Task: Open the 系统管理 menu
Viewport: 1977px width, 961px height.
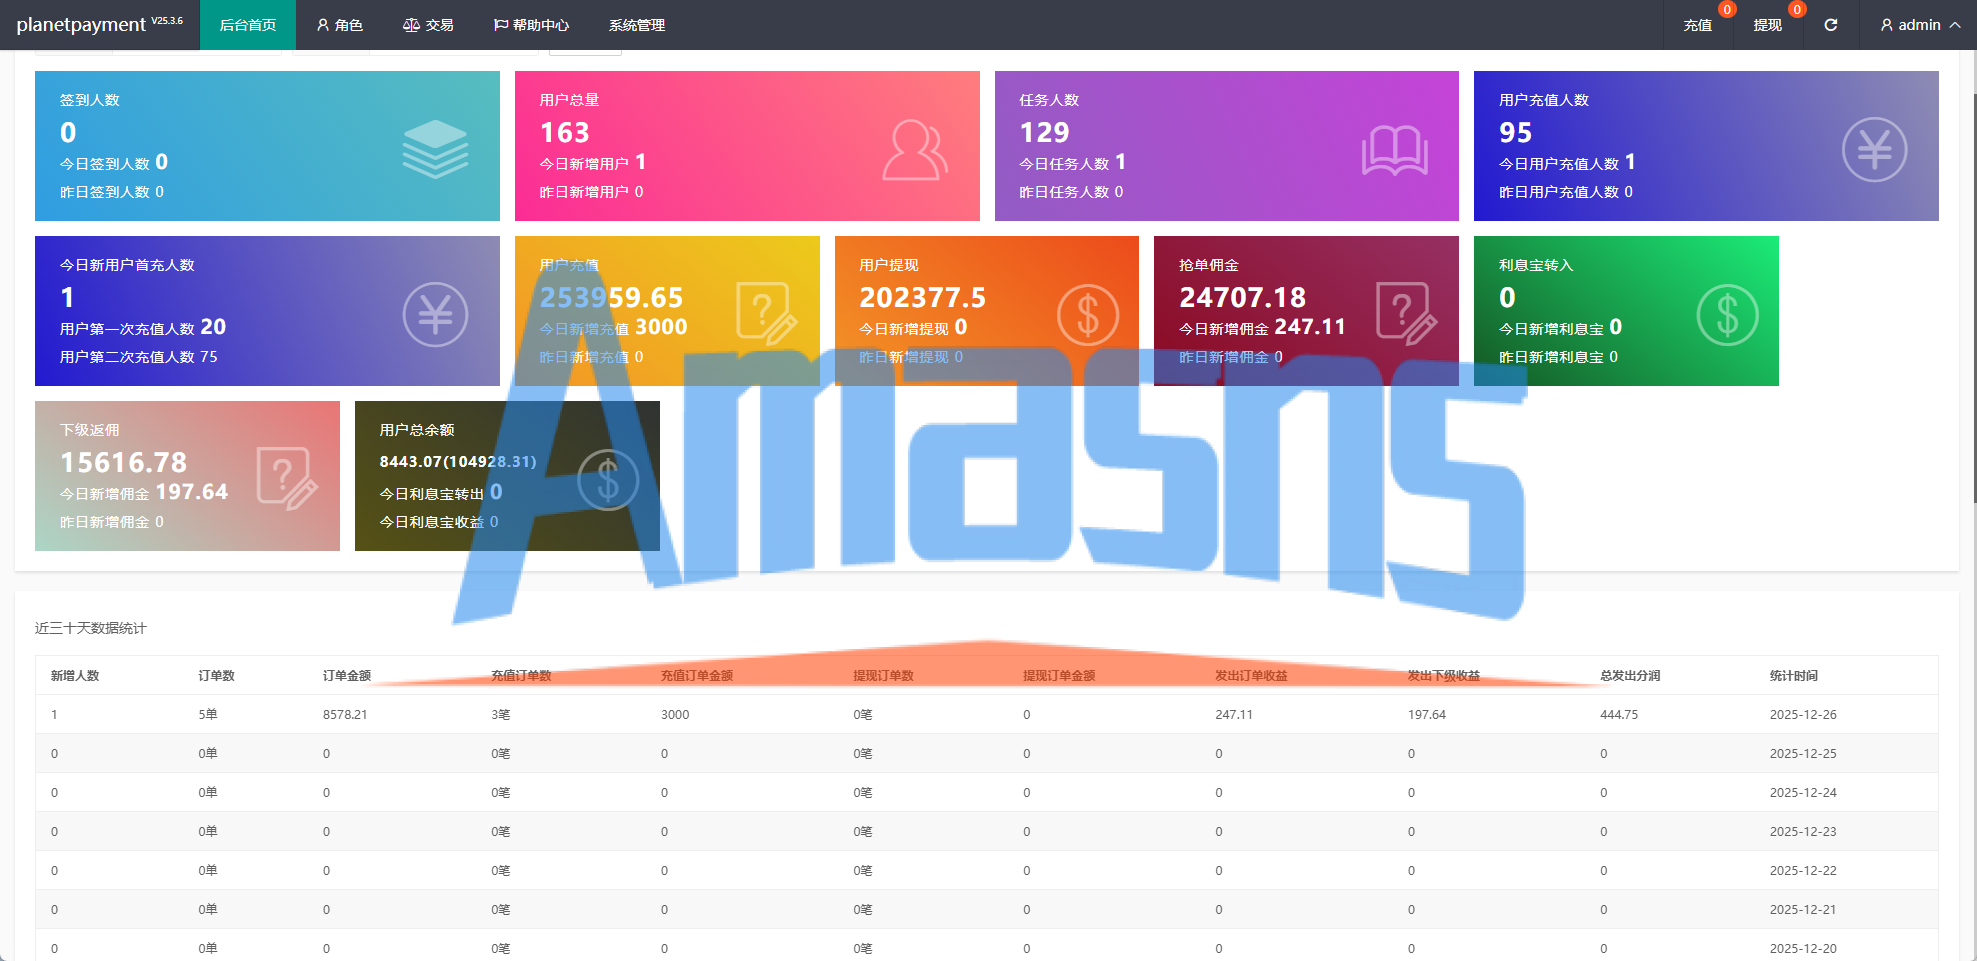Action: [x=637, y=25]
